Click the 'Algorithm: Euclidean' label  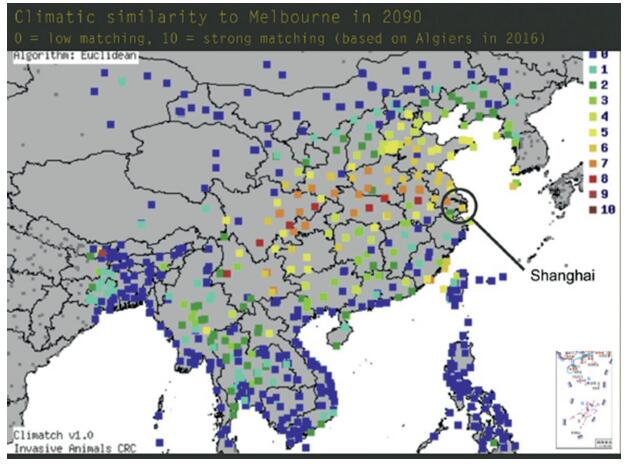(74, 56)
